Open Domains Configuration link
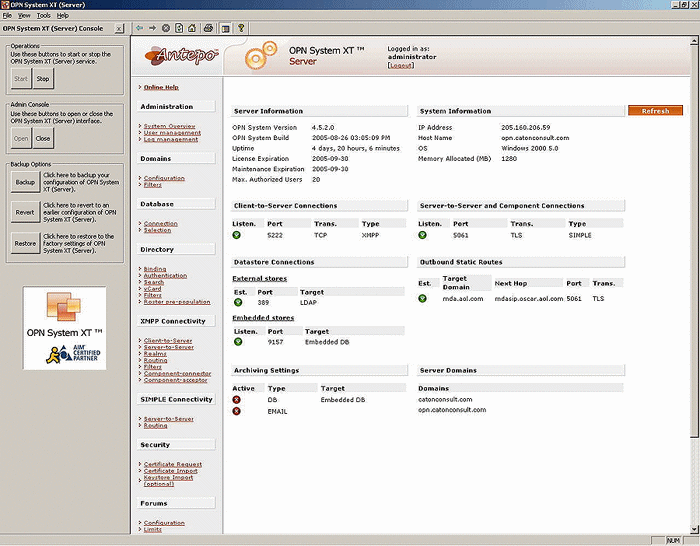 164,178
